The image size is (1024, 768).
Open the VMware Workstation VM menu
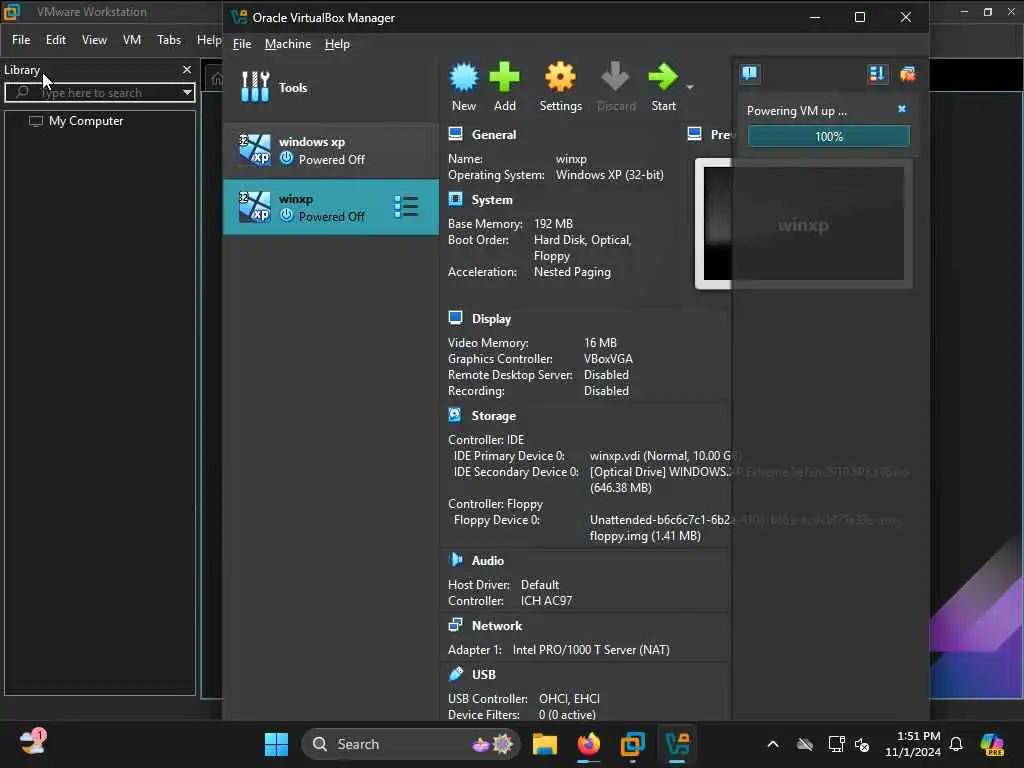[x=132, y=40]
